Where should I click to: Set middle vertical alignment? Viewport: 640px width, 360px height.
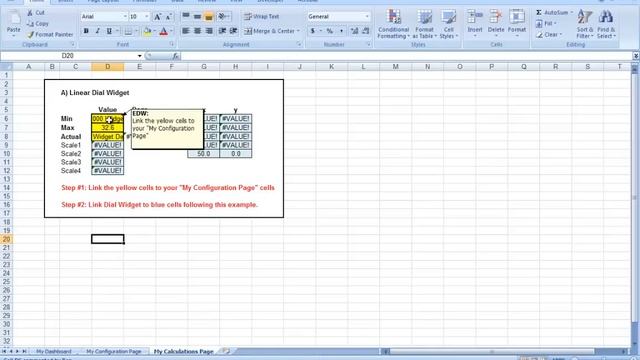pyautogui.click(x=197, y=16)
